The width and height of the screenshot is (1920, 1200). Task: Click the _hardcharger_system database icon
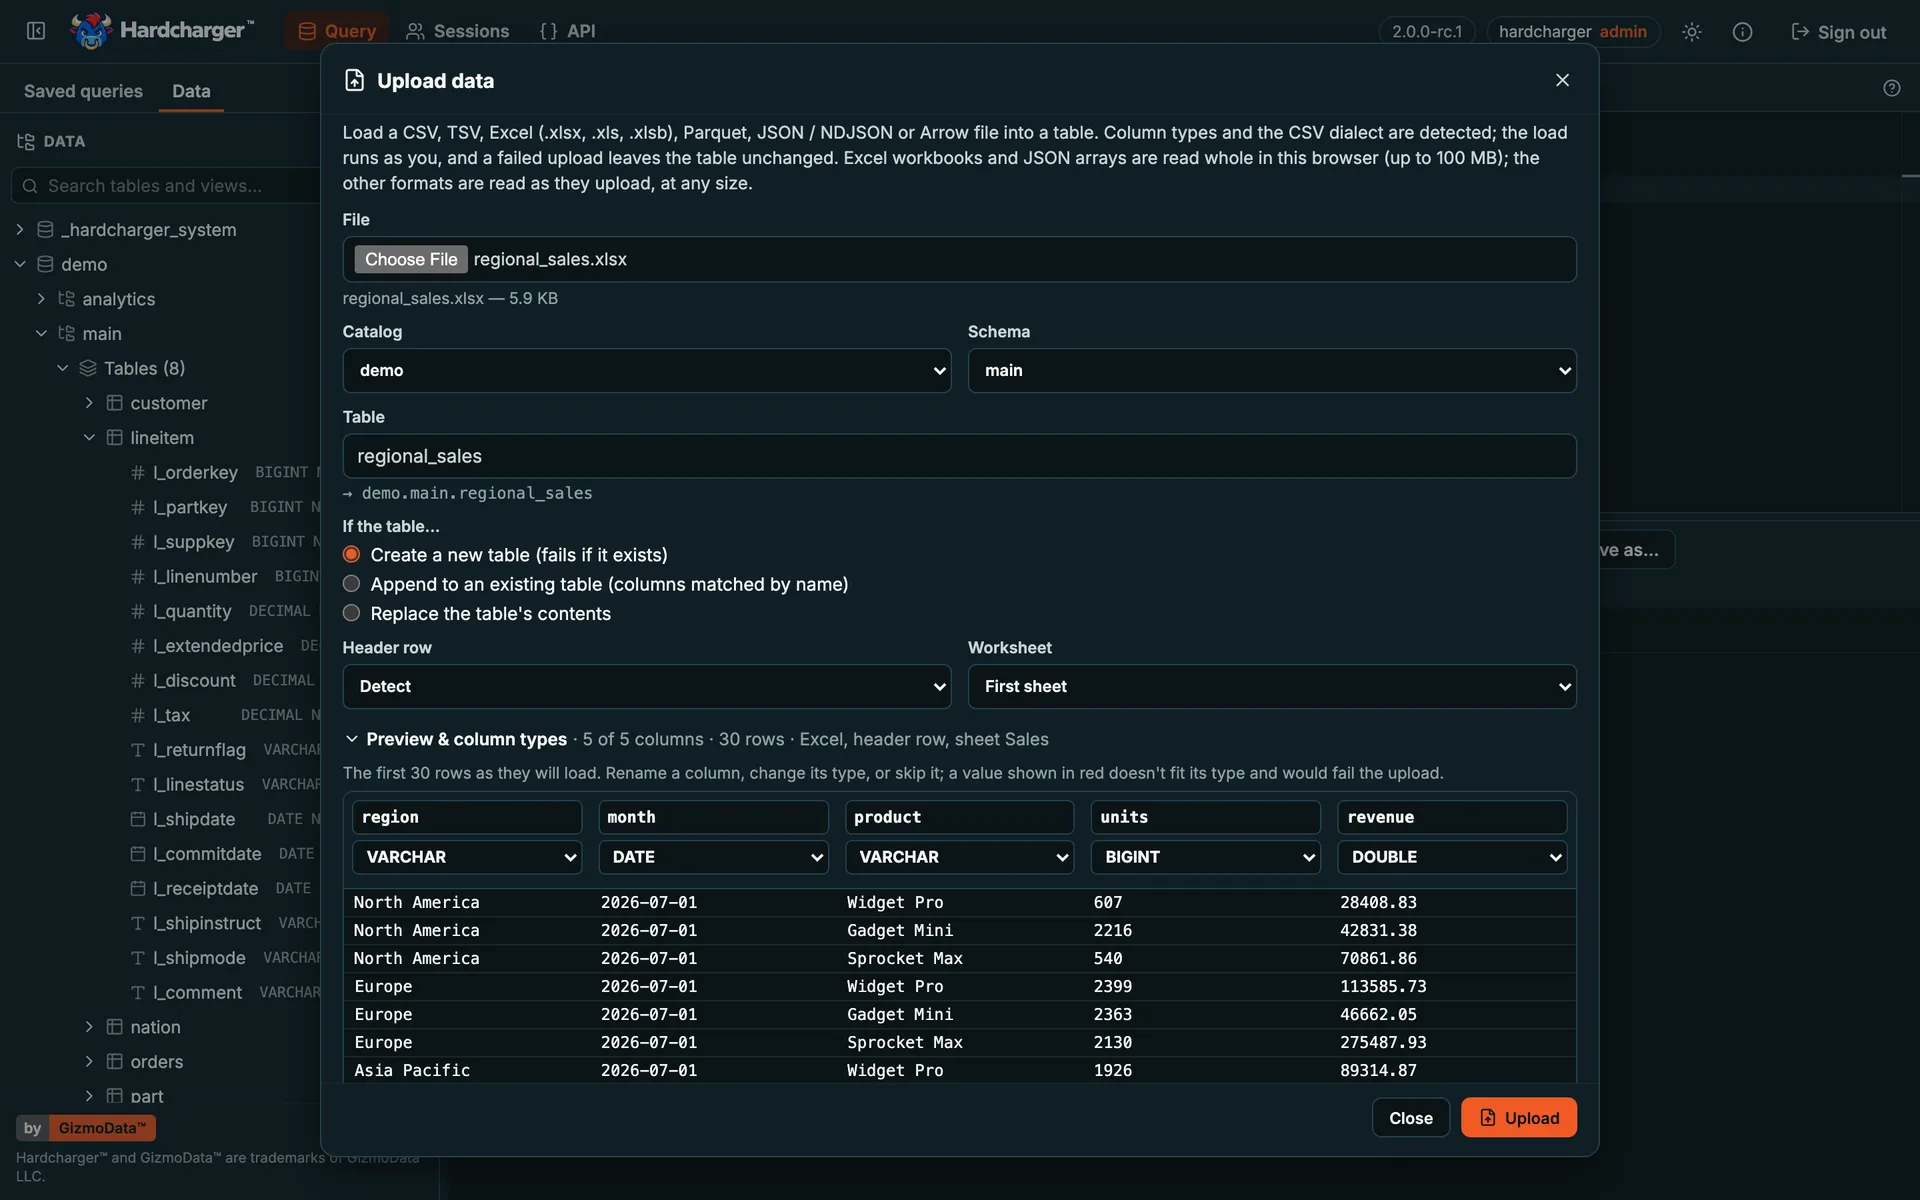[45, 230]
